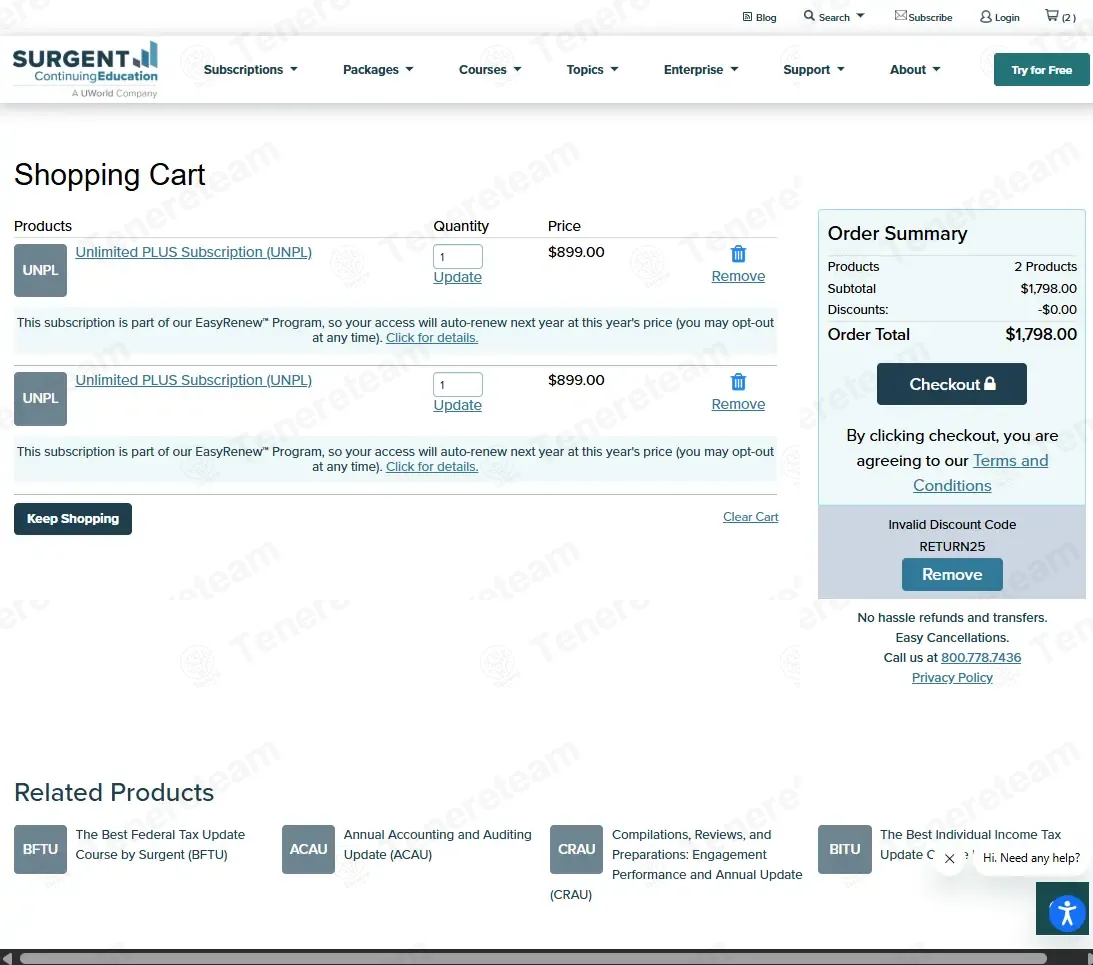Open the 'Hi. Need any help?' chat
The height and width of the screenshot is (965, 1093).
[1031, 858]
